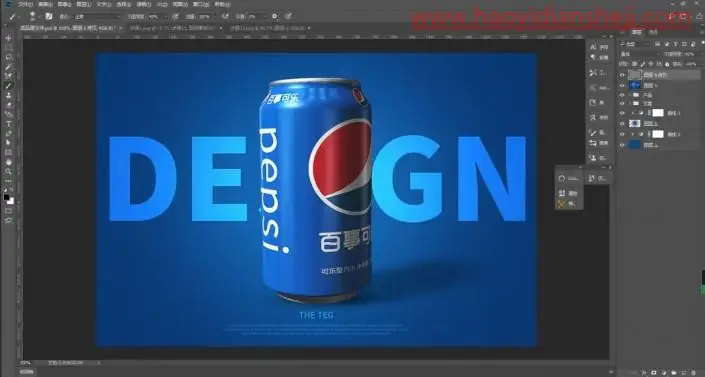Screen dimensions: 705x377
Task: Select the Hand tool
Action: pyautogui.click(x=9, y=162)
